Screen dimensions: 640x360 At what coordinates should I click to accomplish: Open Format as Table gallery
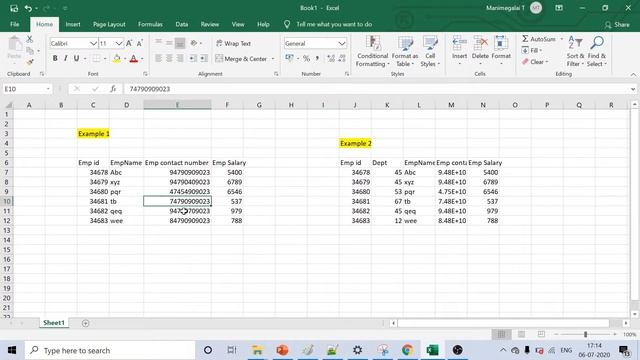point(405,51)
